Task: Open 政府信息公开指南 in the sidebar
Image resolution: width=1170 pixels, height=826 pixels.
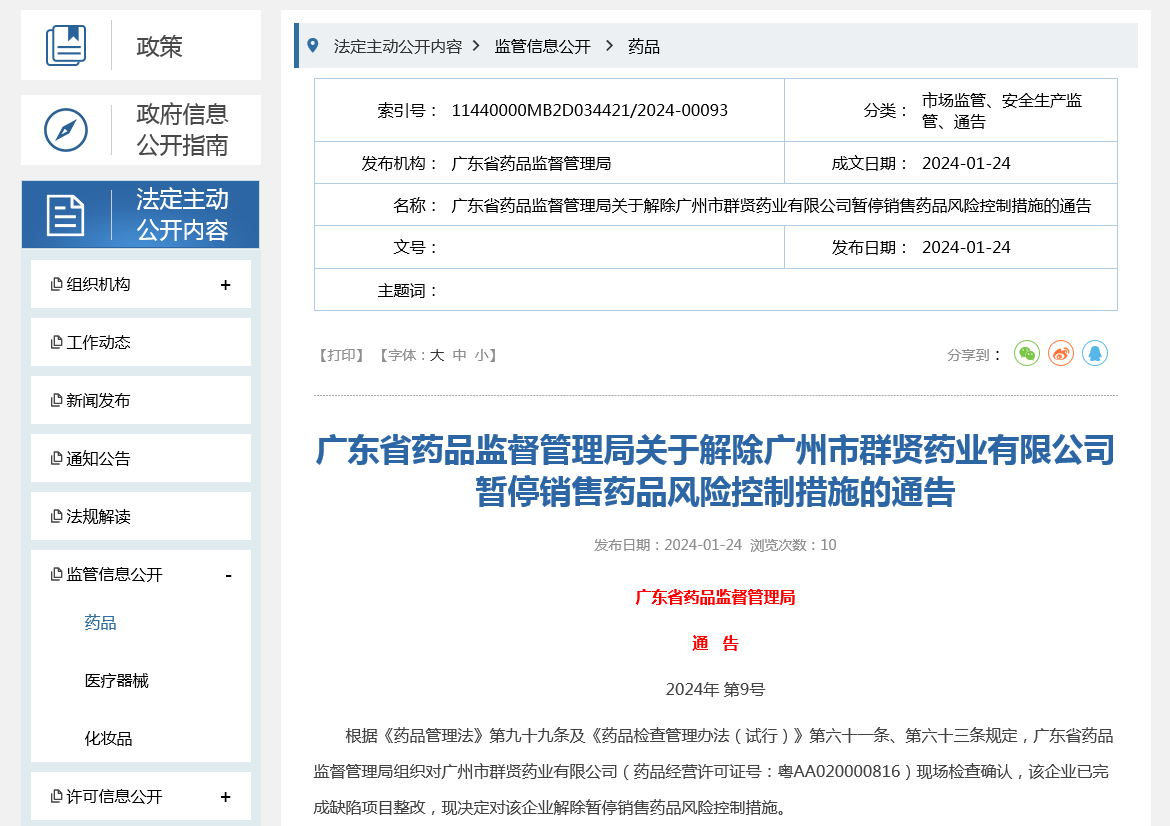Action: pyautogui.click(x=141, y=130)
